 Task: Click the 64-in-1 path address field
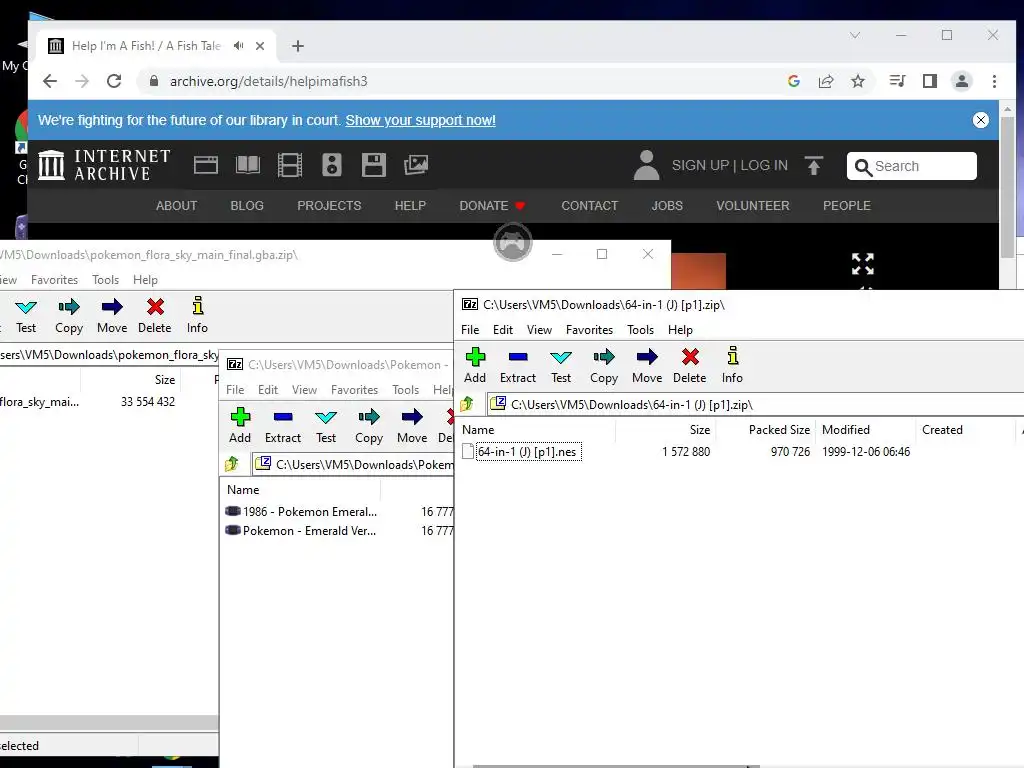[x=758, y=404]
